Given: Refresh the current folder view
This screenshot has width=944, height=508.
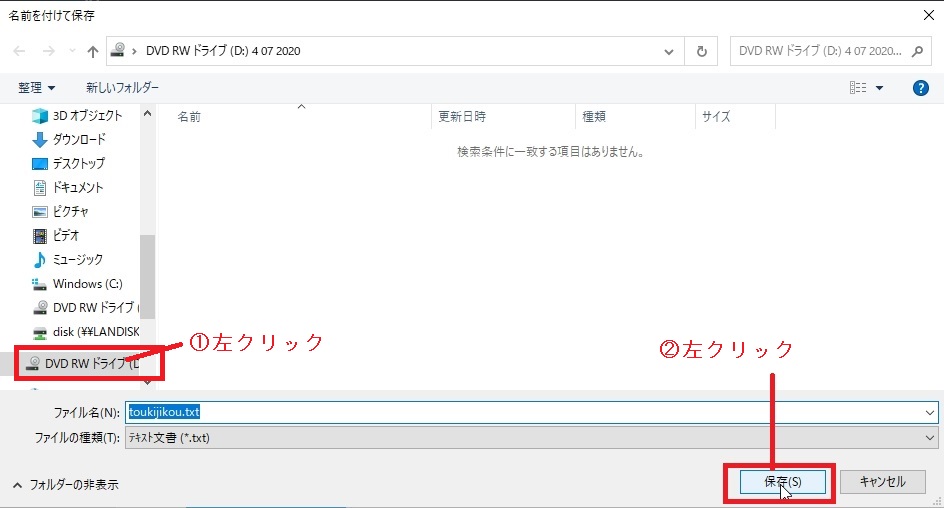Looking at the screenshot, I should [x=702, y=51].
